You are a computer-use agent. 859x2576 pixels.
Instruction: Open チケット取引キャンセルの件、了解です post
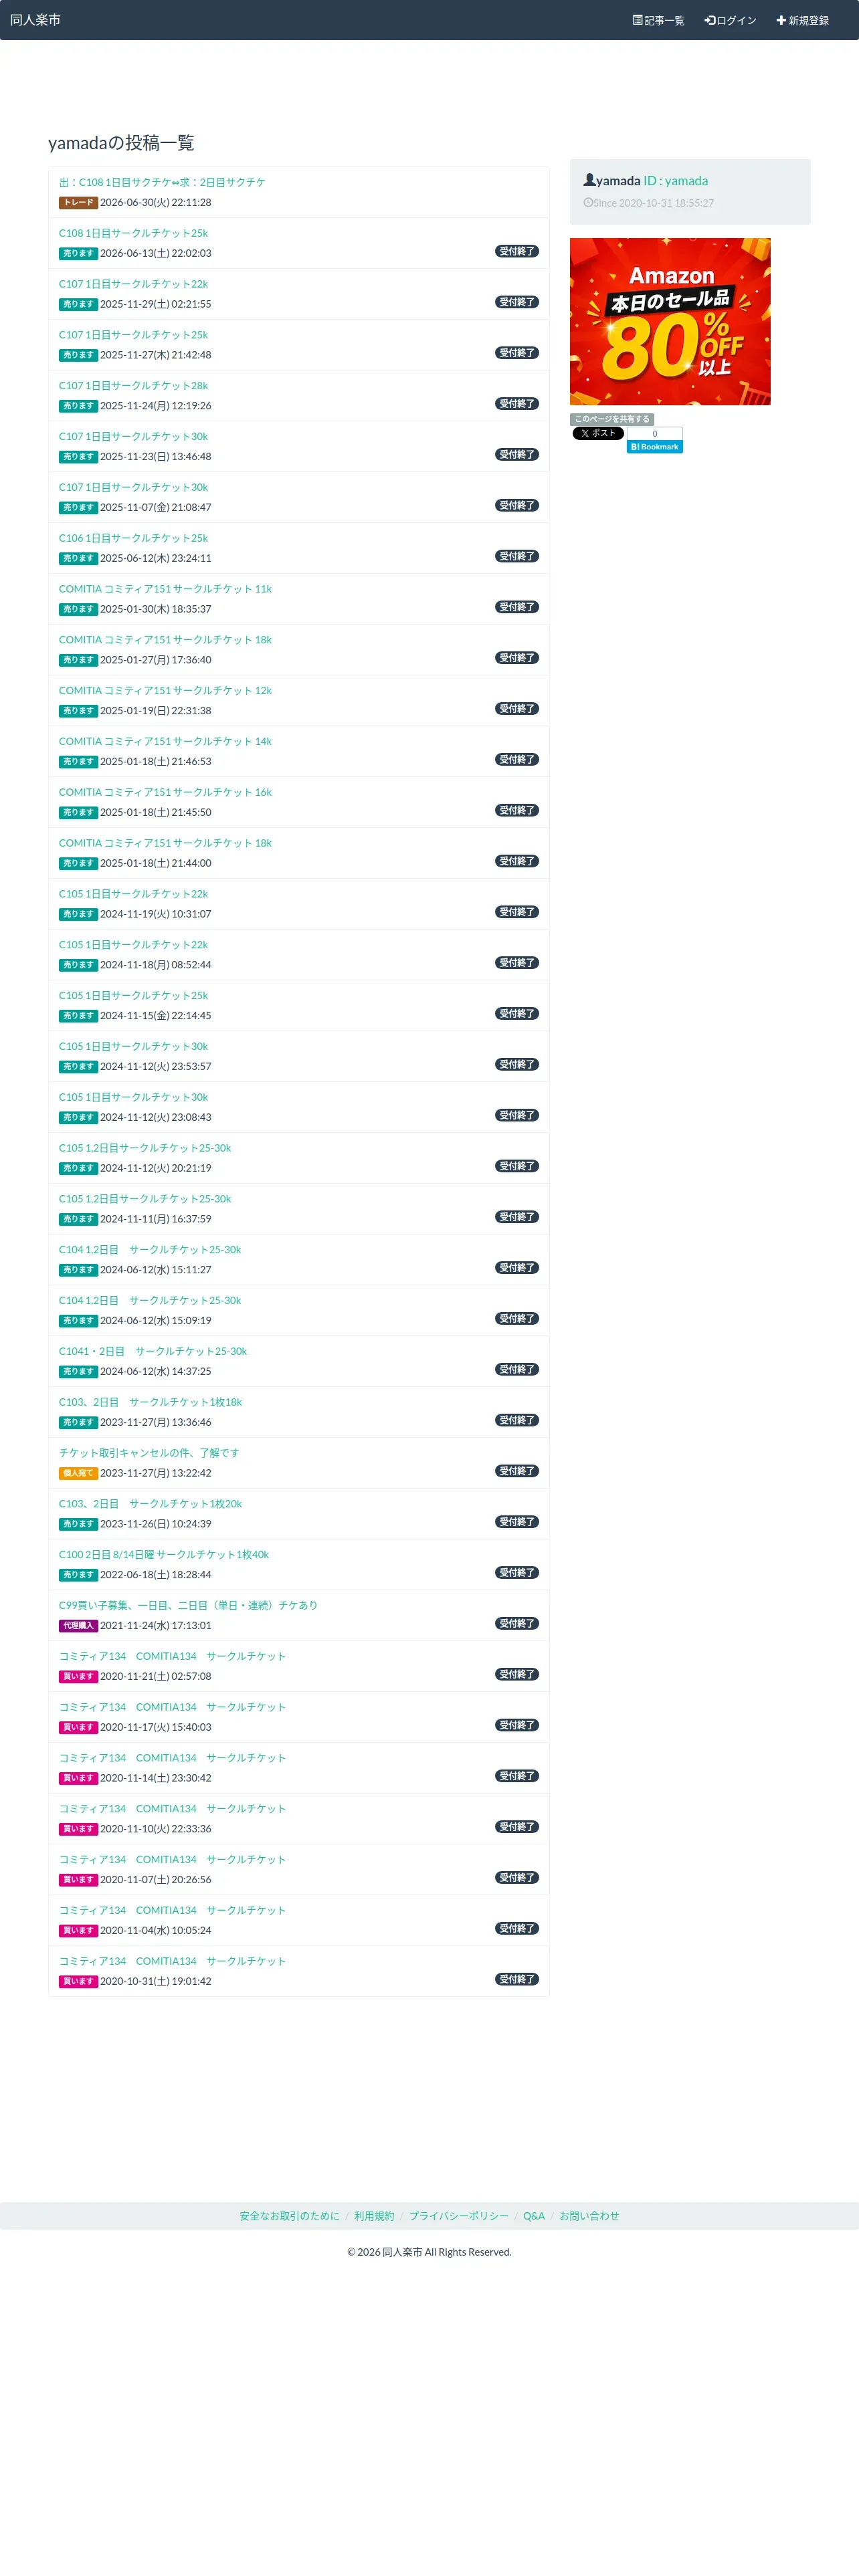[149, 1452]
